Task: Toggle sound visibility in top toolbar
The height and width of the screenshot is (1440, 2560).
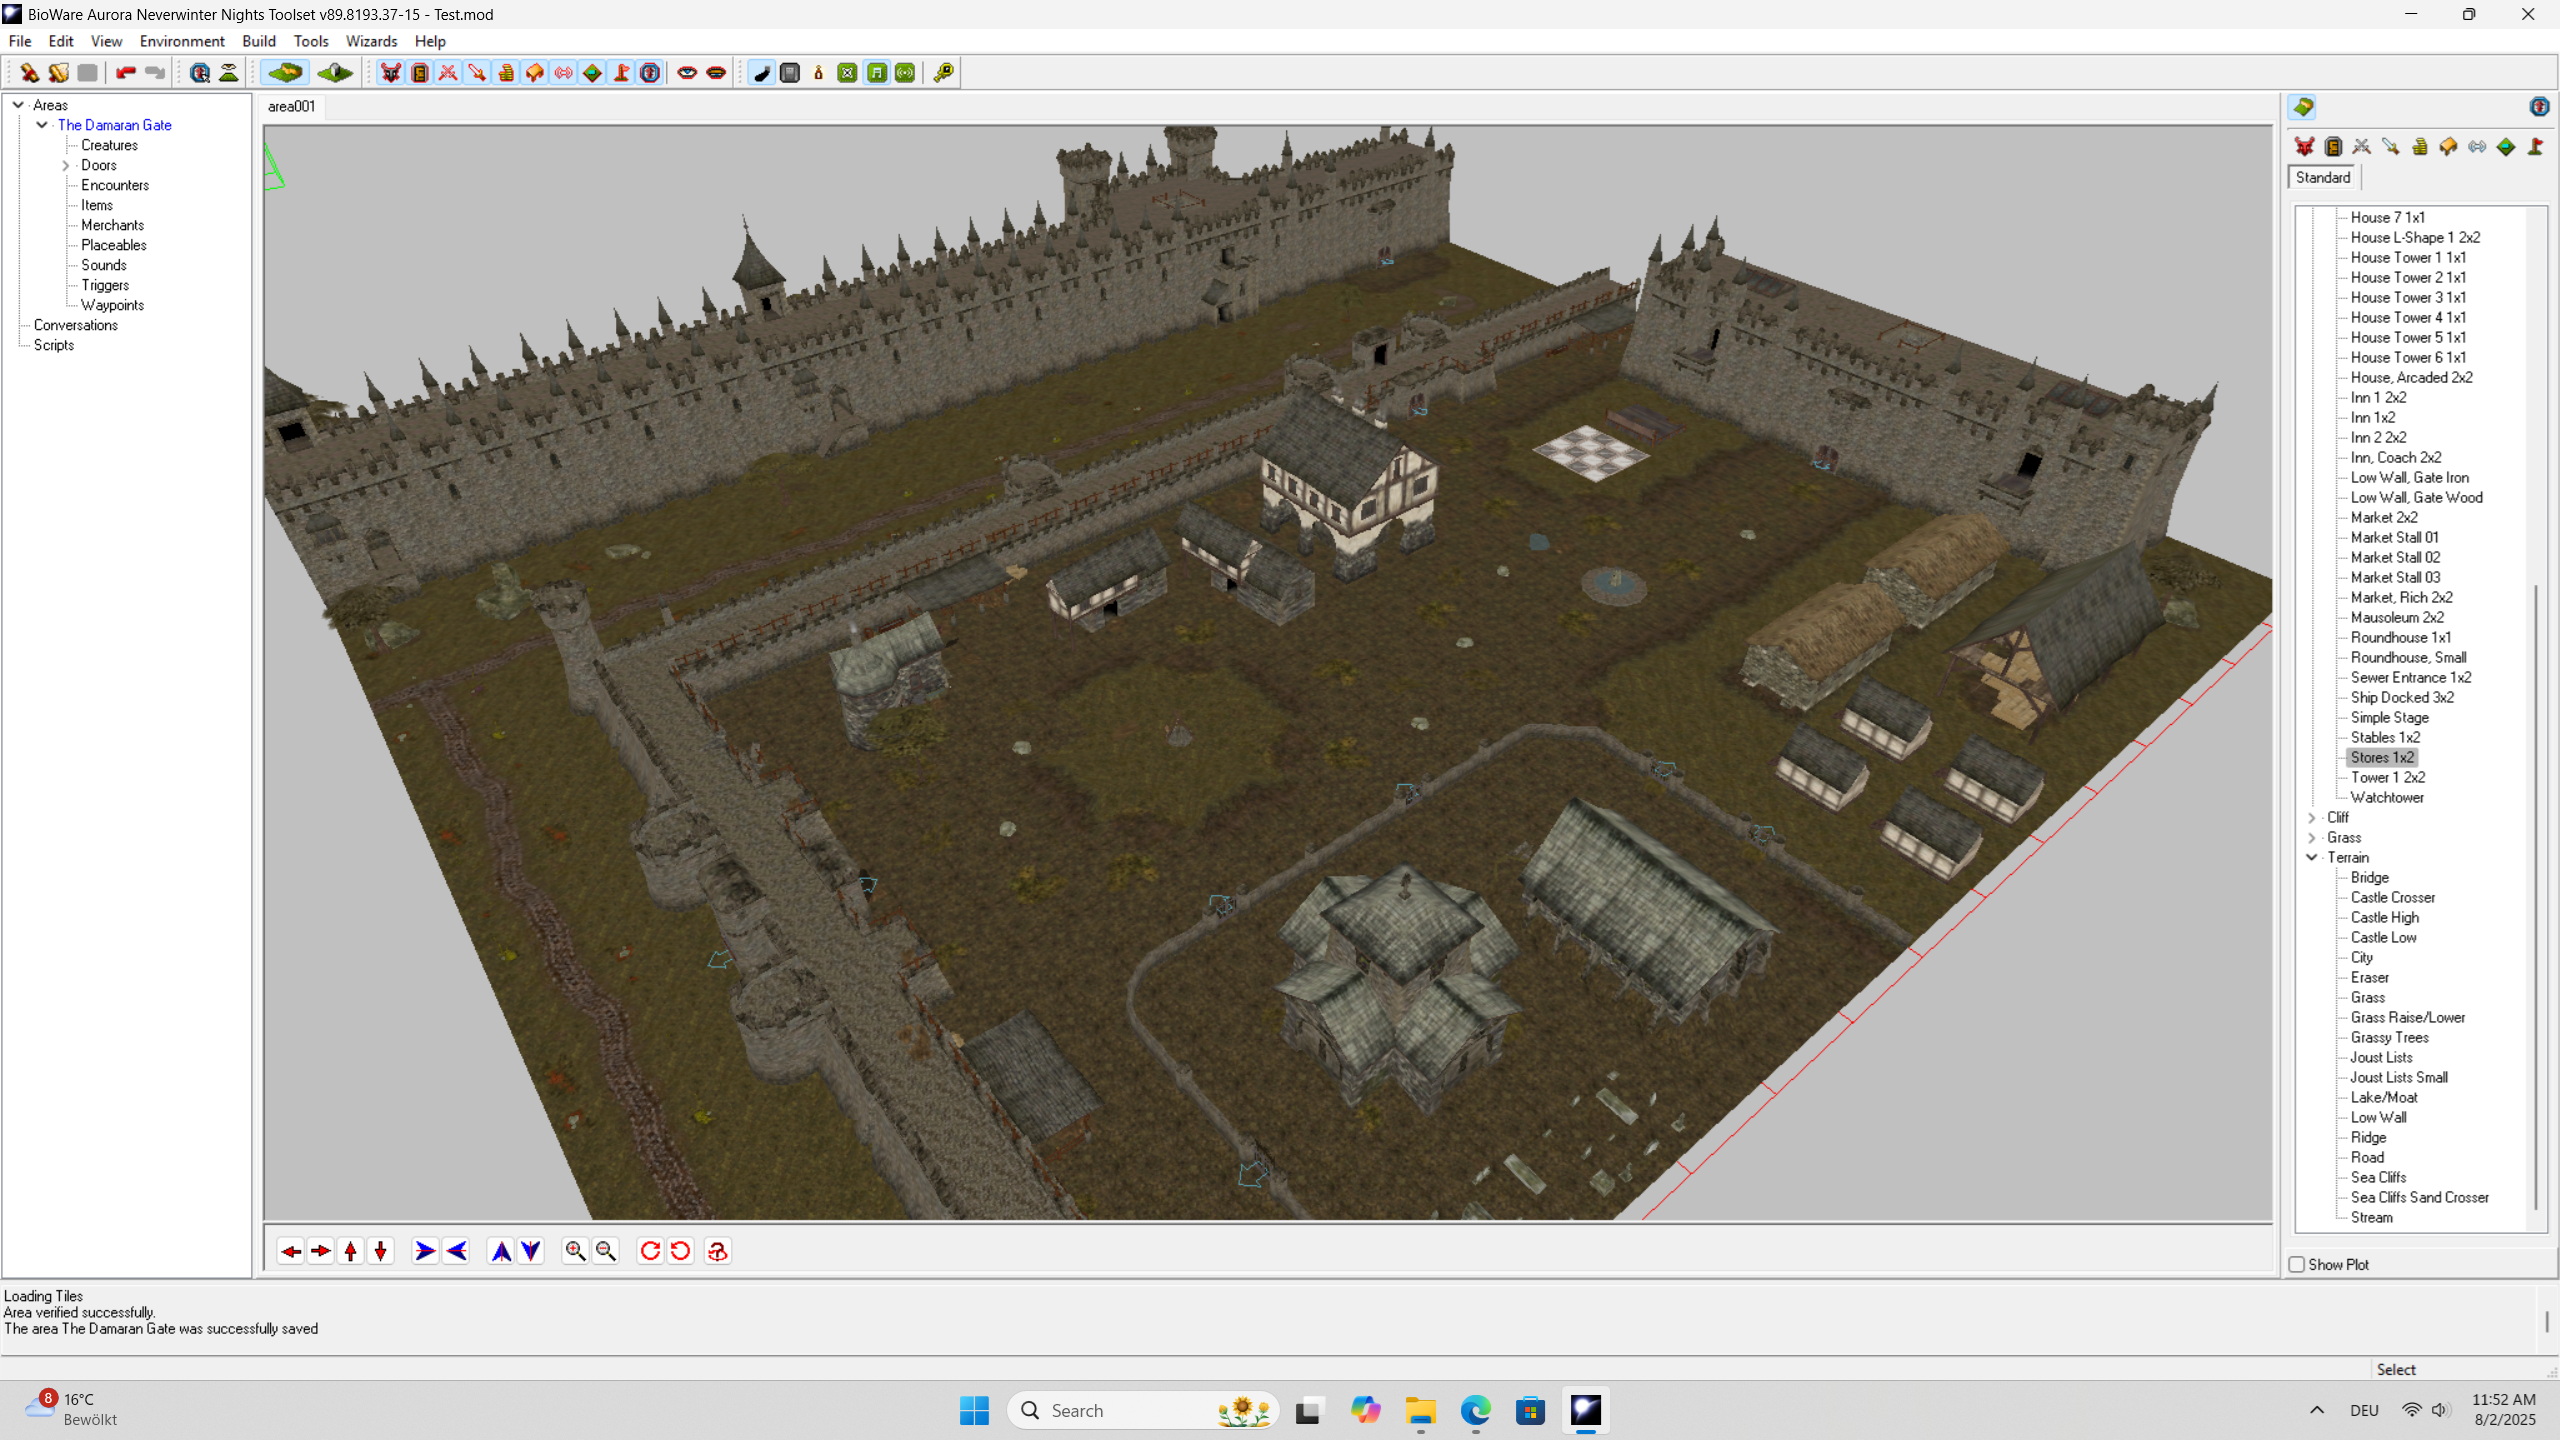Action: pos(564,72)
